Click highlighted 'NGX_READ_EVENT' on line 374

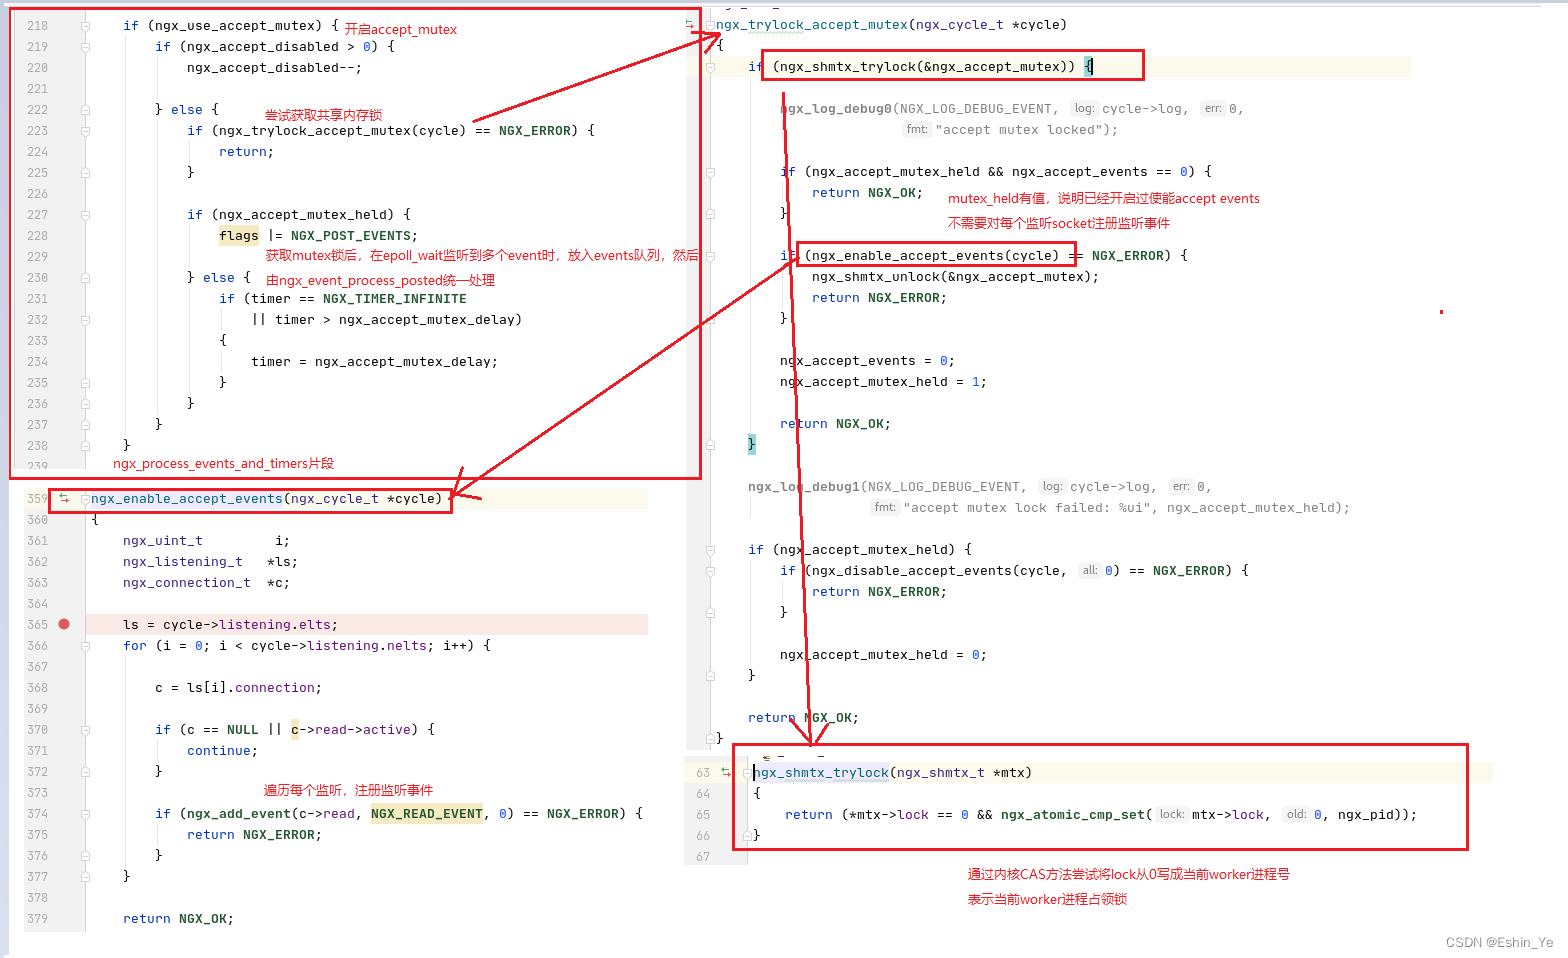(x=426, y=814)
